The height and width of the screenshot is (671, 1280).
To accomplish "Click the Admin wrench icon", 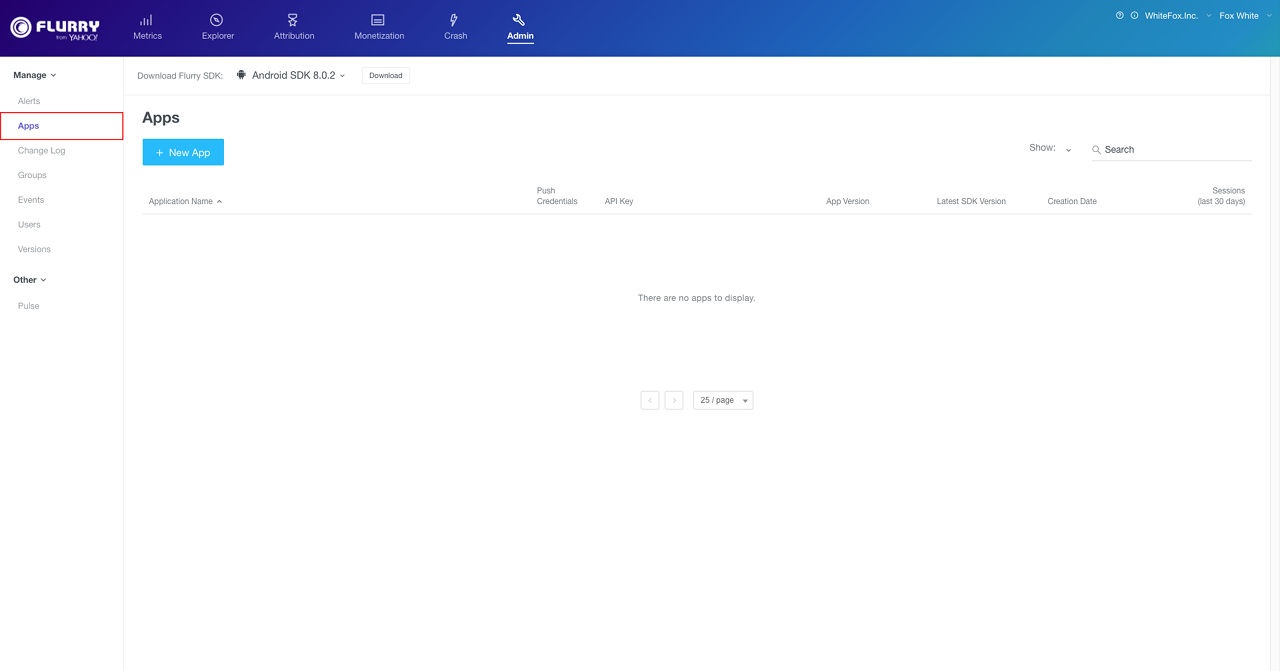I will click(x=519, y=20).
